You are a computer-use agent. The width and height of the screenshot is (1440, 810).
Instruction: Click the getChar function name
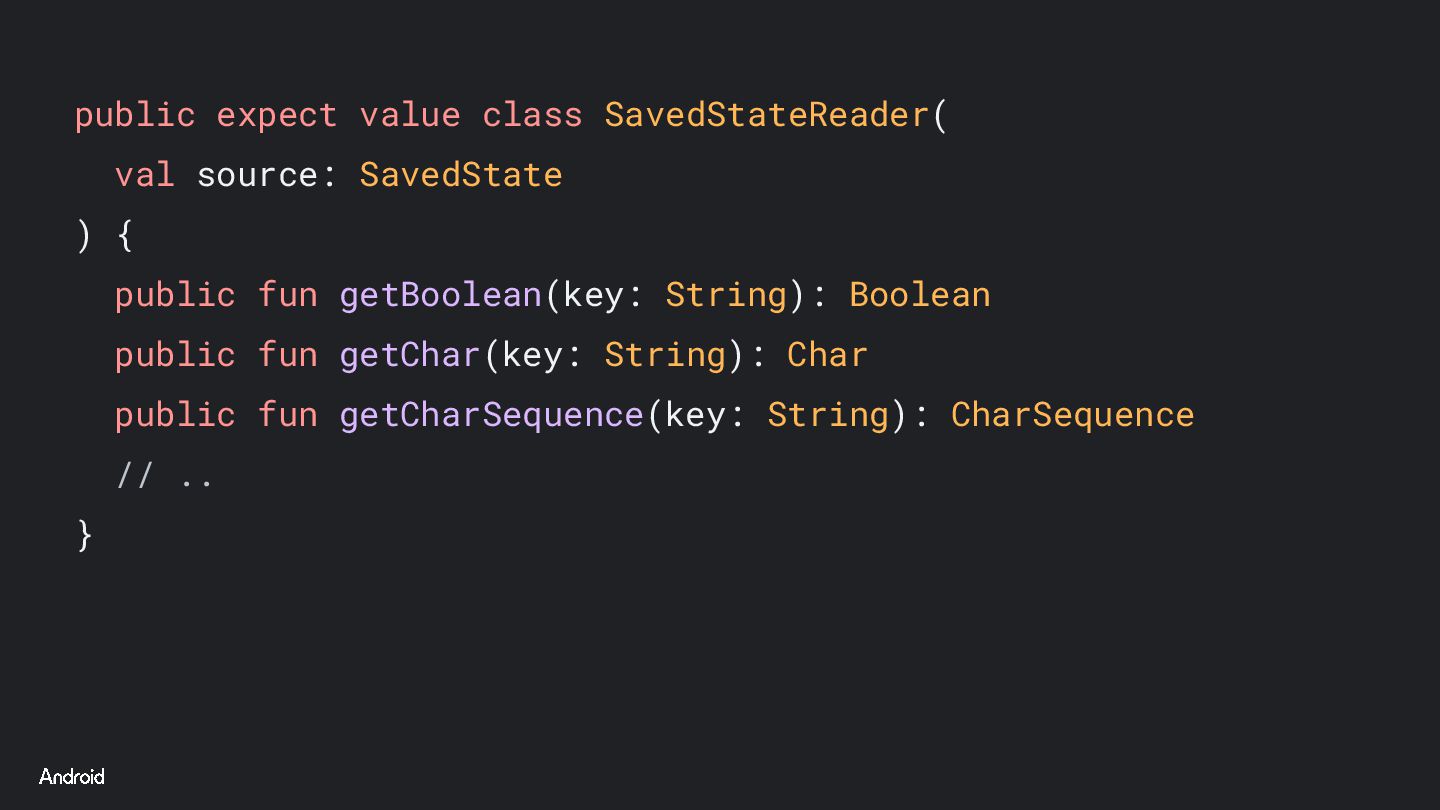coord(410,355)
